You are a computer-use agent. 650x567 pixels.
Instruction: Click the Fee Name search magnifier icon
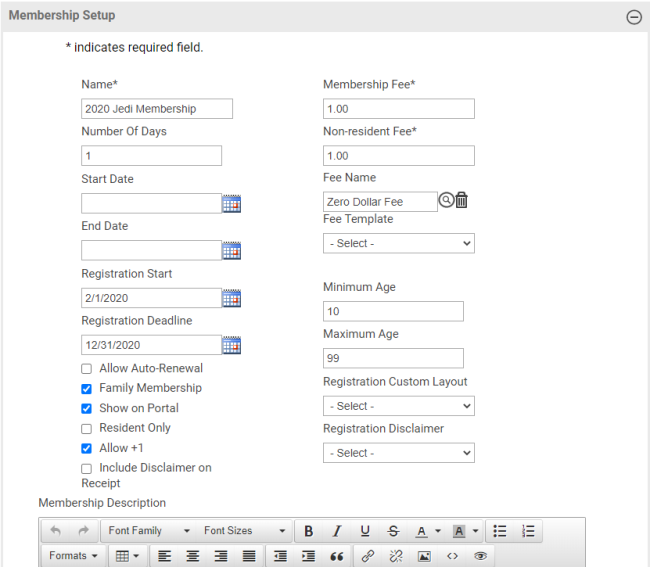(x=446, y=201)
